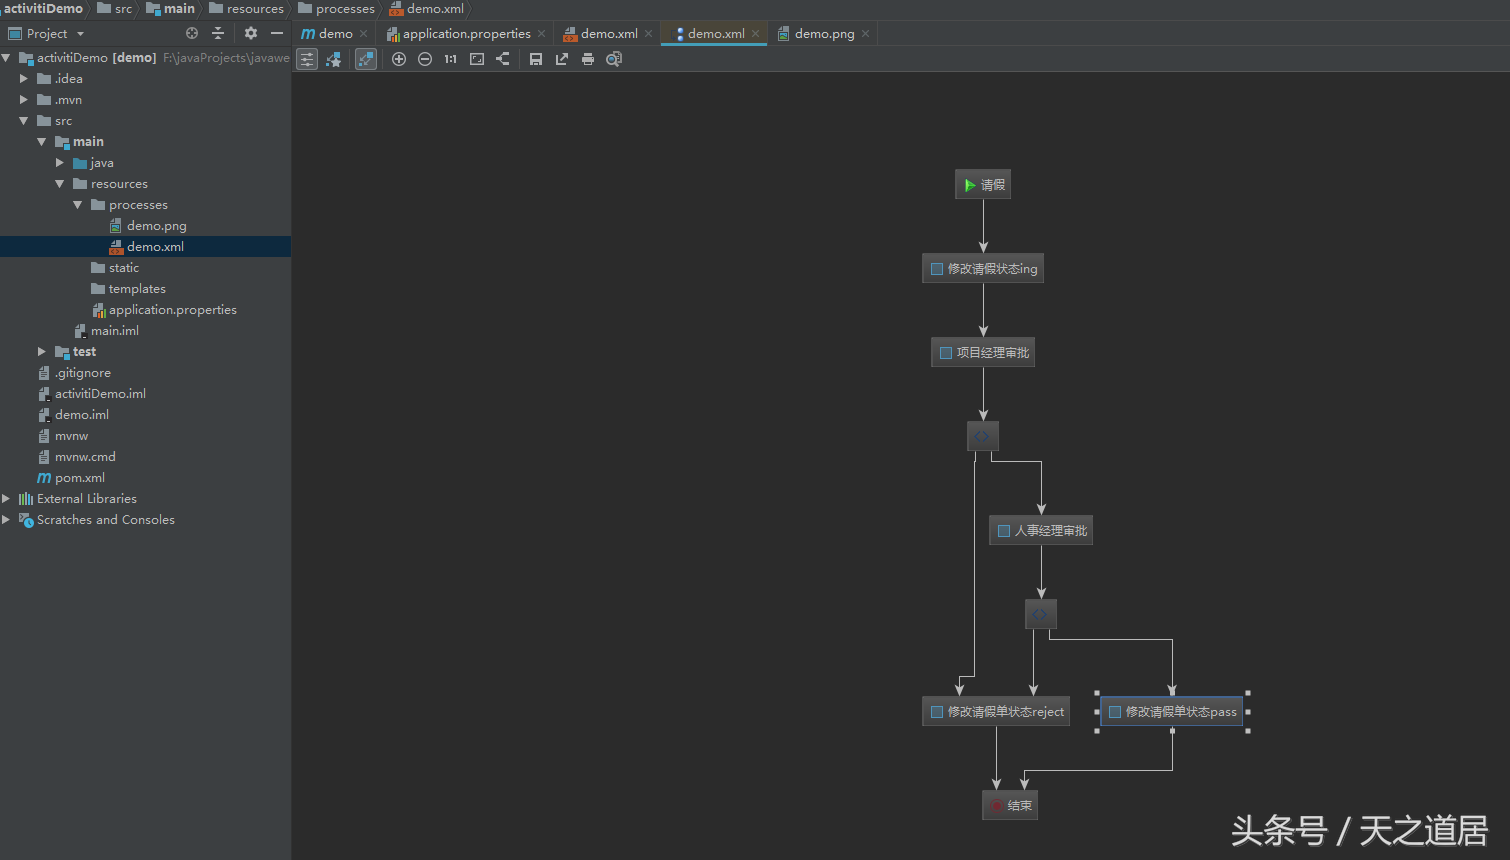Open print preview icon
The height and width of the screenshot is (860, 1510).
(614, 59)
